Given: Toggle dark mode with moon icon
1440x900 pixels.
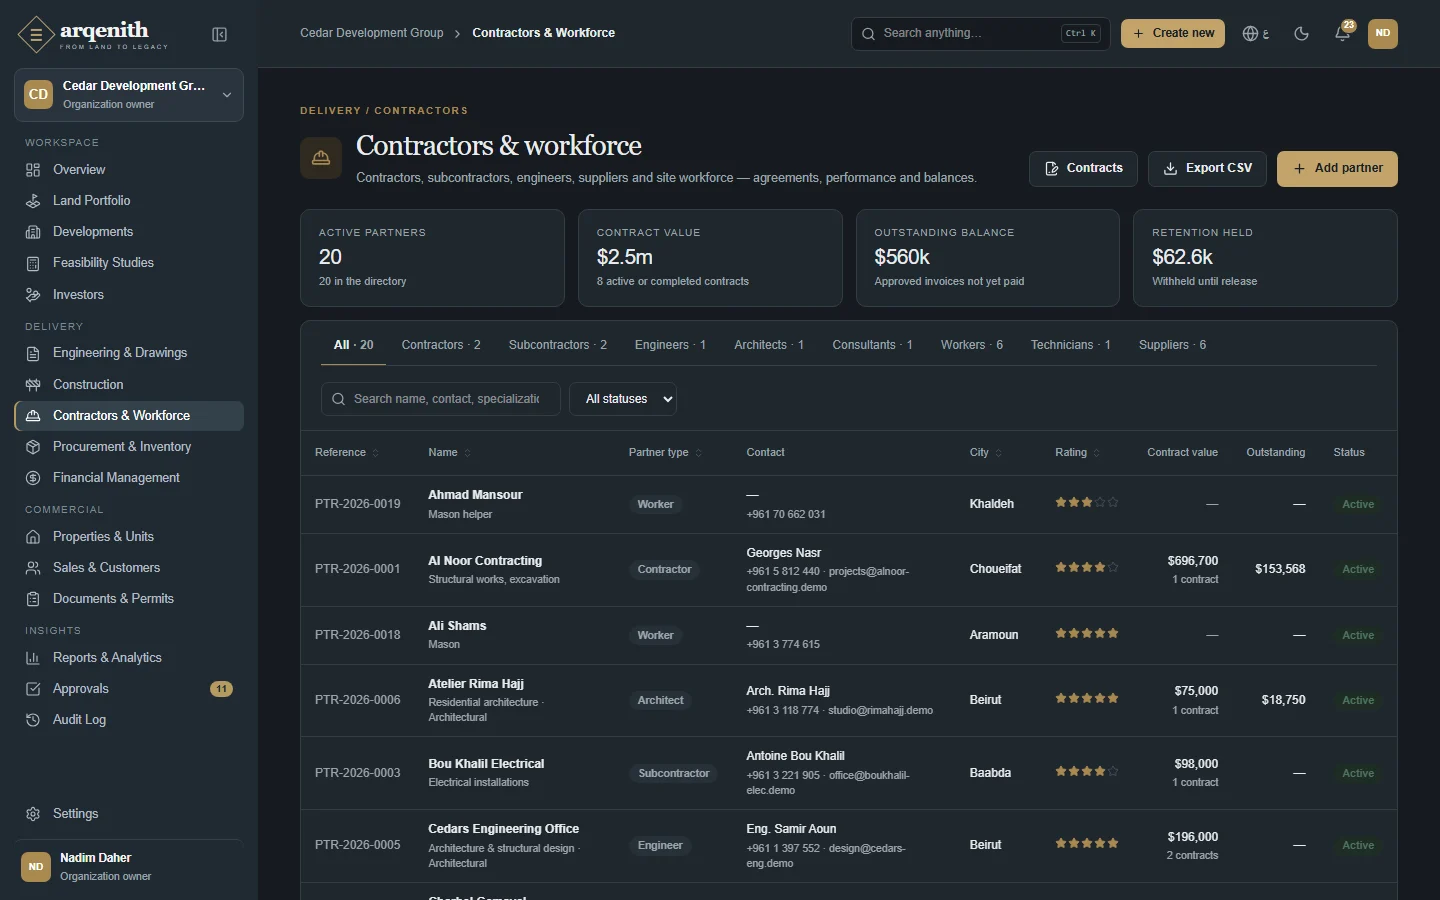Looking at the screenshot, I should [1301, 33].
